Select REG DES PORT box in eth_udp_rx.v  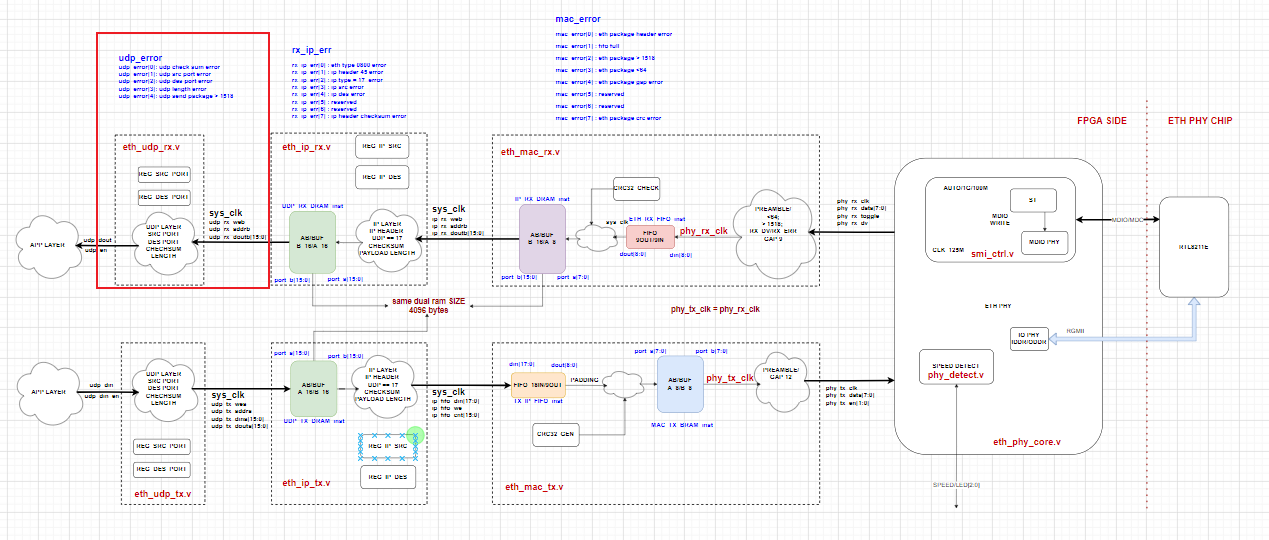(x=163, y=197)
